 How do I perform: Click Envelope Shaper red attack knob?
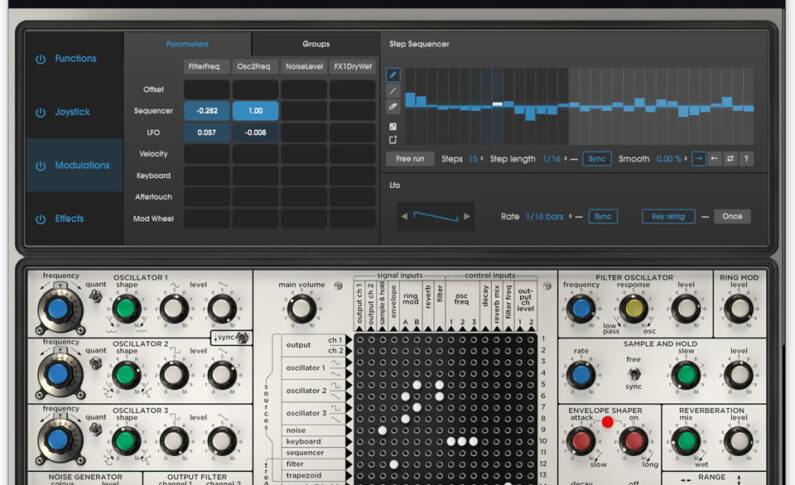[x=581, y=441]
